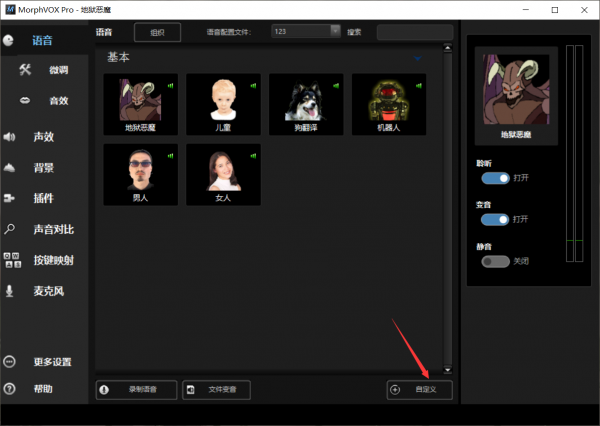The image size is (600, 426).
Task: Click the left volume level meter
Action: pos(570,153)
